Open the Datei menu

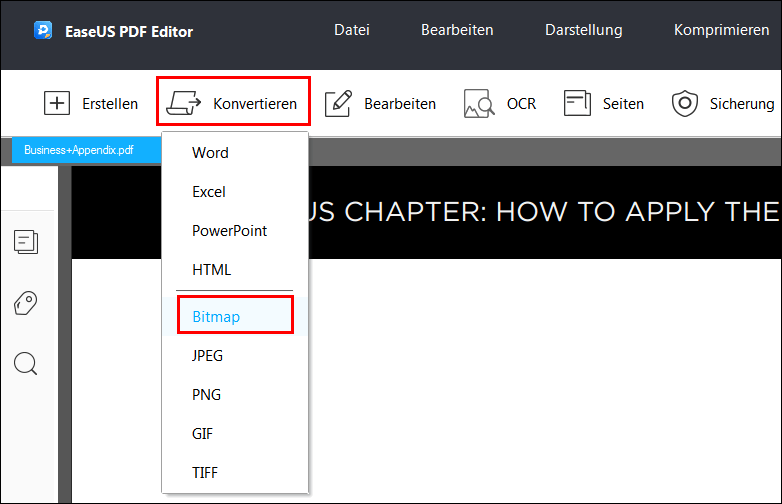pyautogui.click(x=352, y=30)
